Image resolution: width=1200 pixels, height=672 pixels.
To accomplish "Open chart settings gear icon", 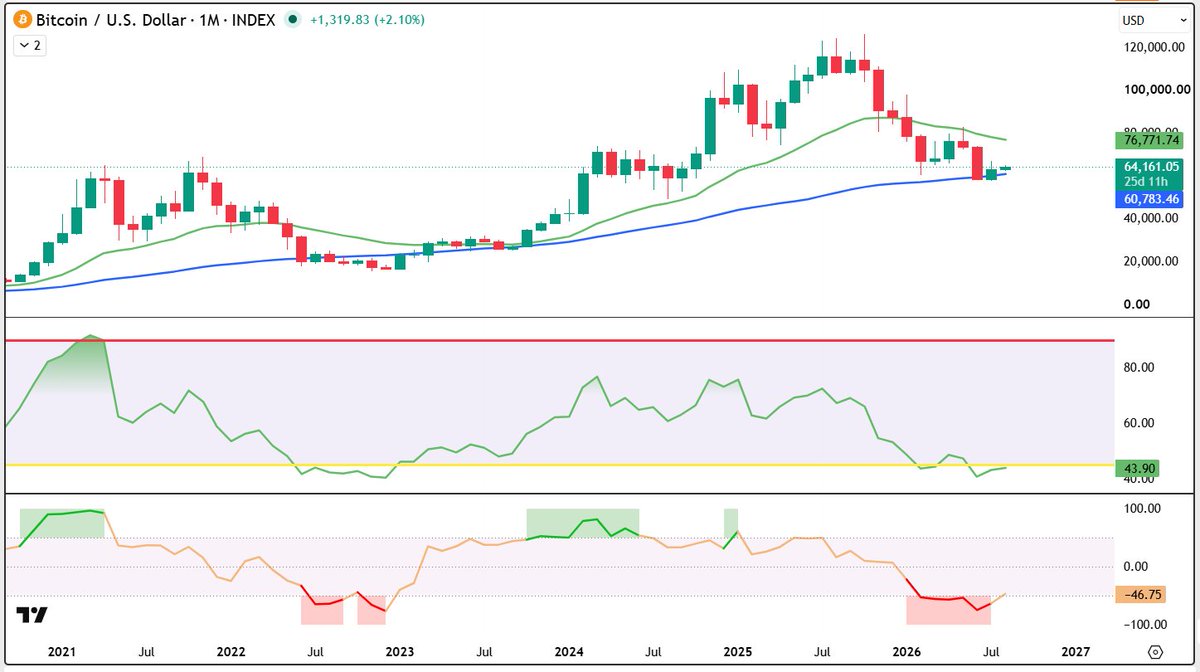I will tap(1155, 651).
